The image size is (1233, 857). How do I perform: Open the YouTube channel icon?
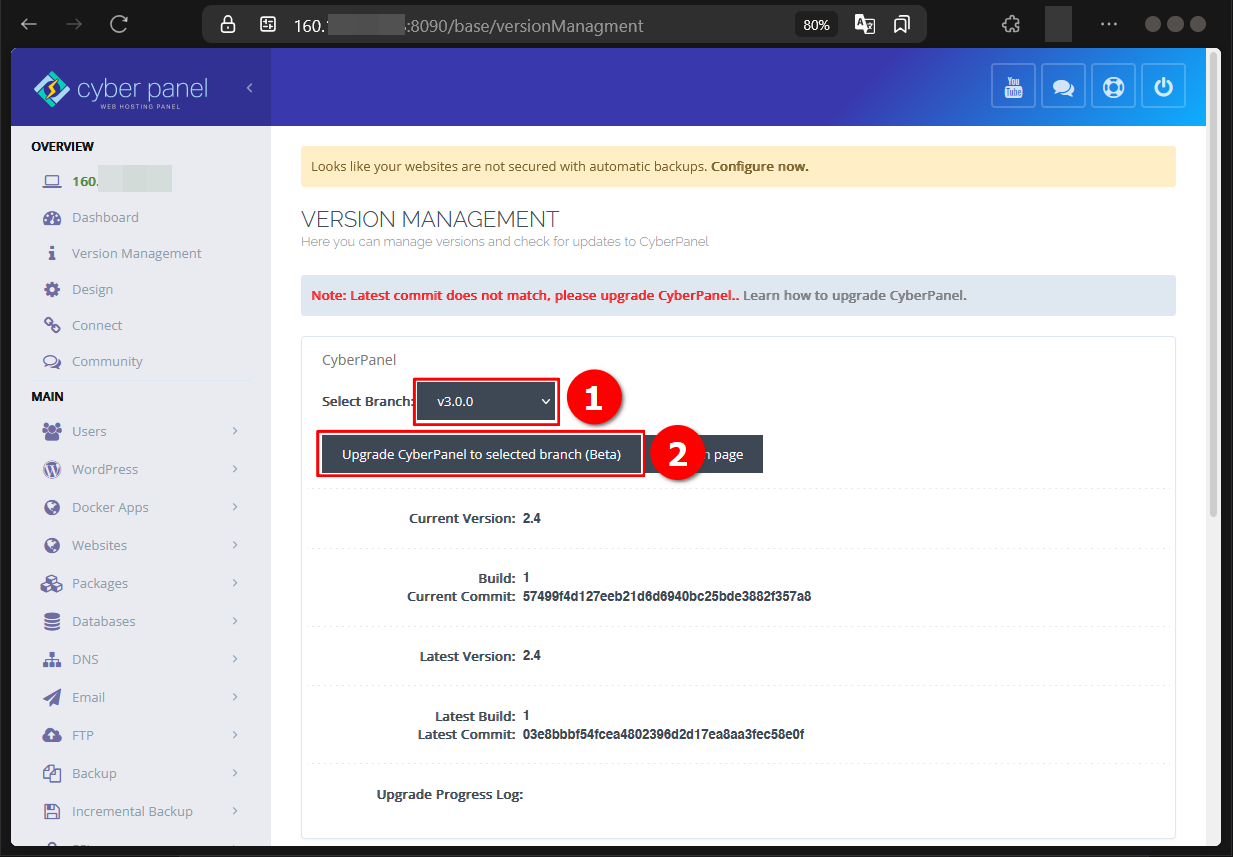[1013, 86]
